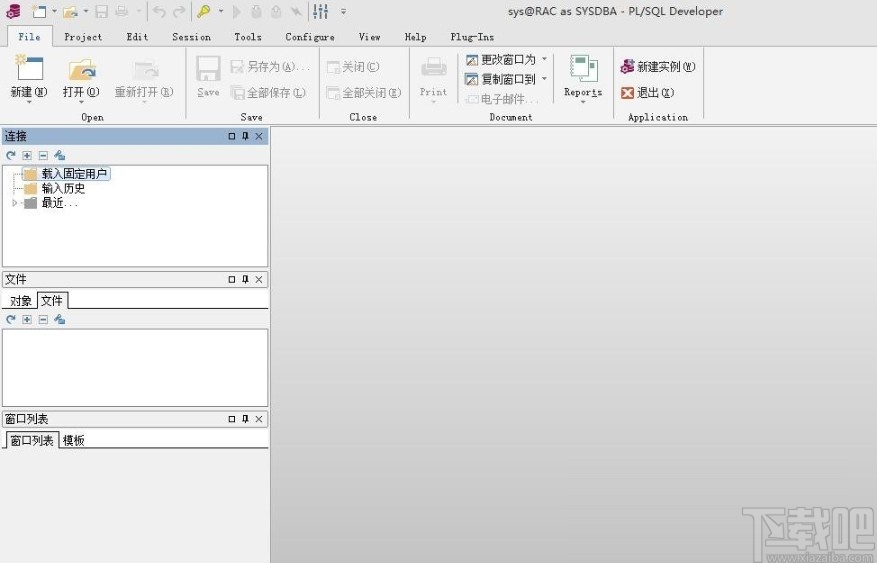The height and width of the screenshot is (563, 877).
Task: Click the 退出 exit button
Action: coord(647,93)
